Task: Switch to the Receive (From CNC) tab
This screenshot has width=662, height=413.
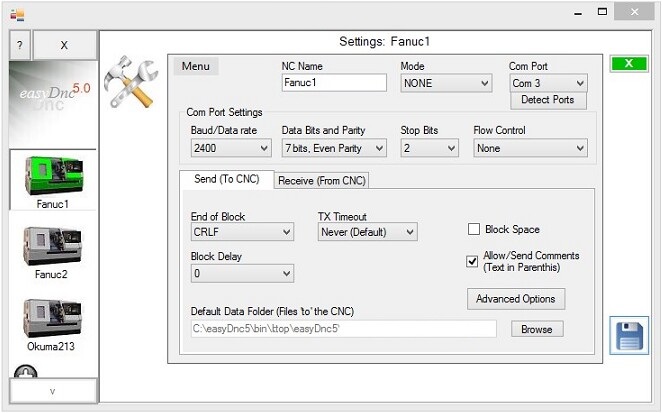Action: point(321,180)
